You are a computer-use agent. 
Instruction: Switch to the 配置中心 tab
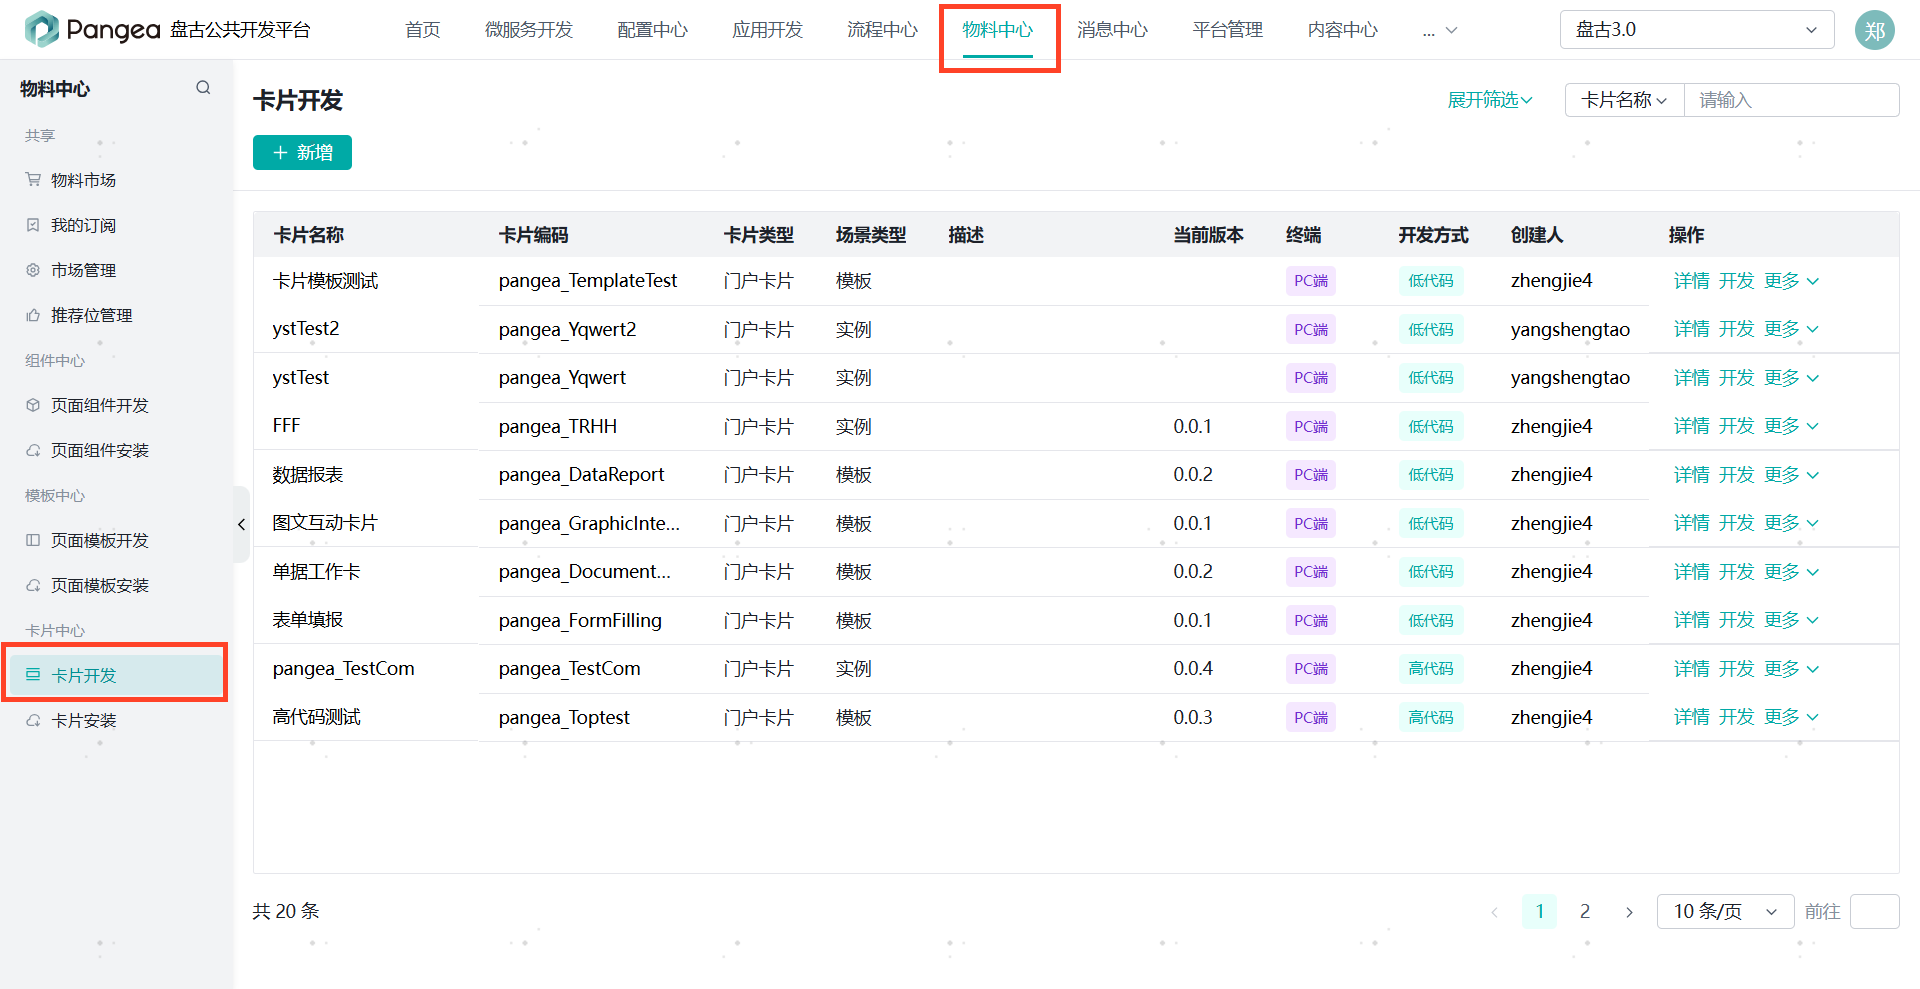tap(653, 30)
